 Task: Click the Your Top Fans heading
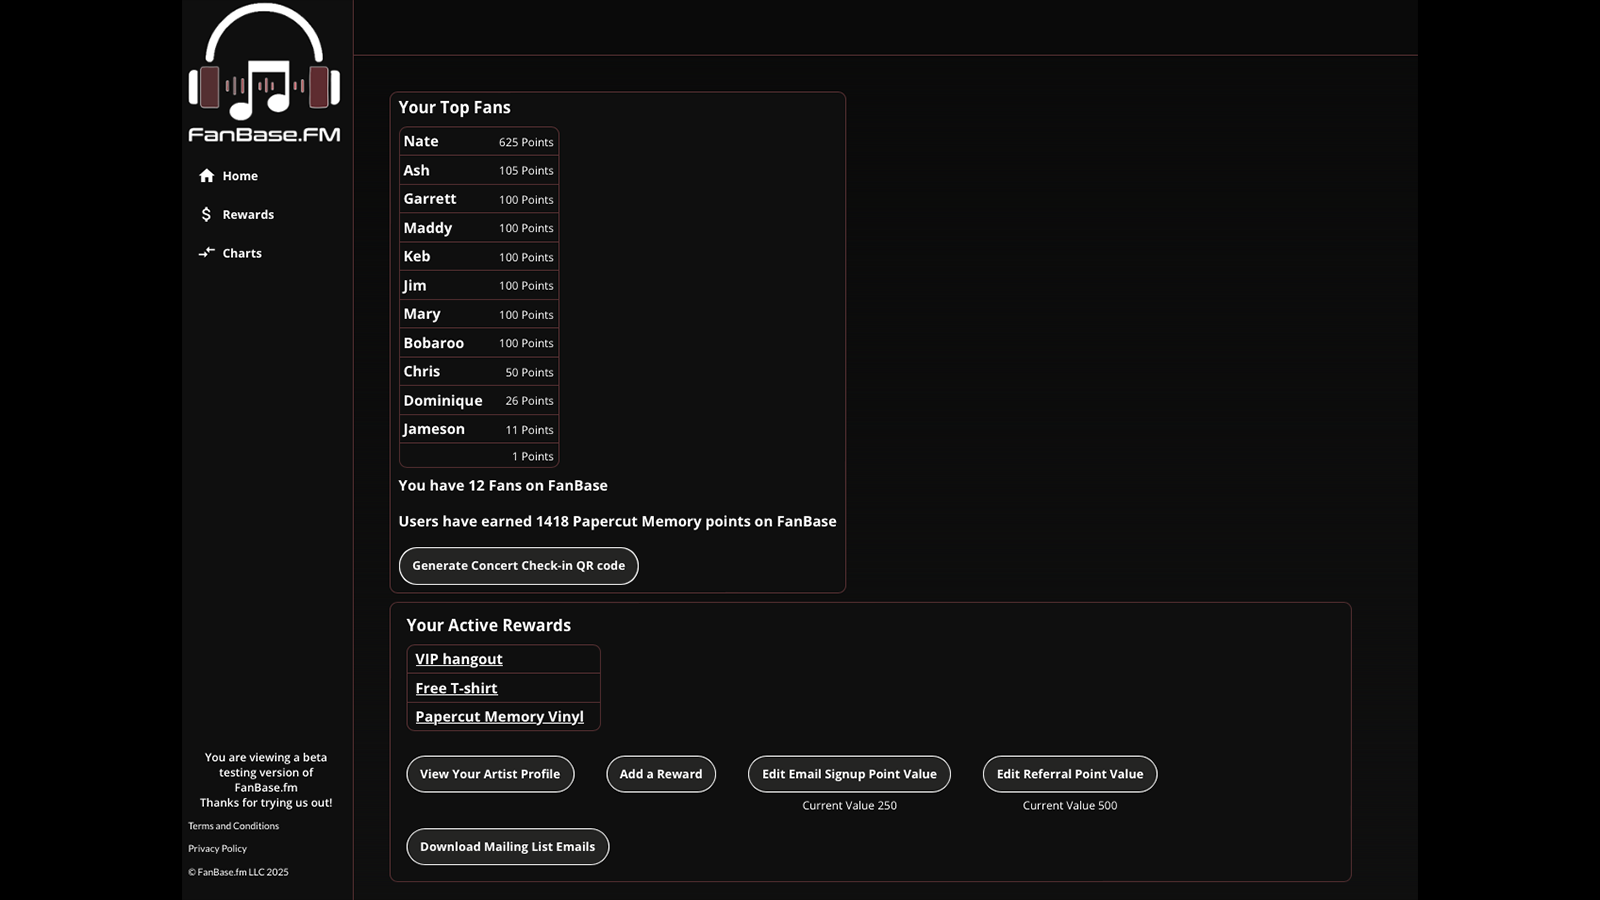pyautogui.click(x=454, y=108)
